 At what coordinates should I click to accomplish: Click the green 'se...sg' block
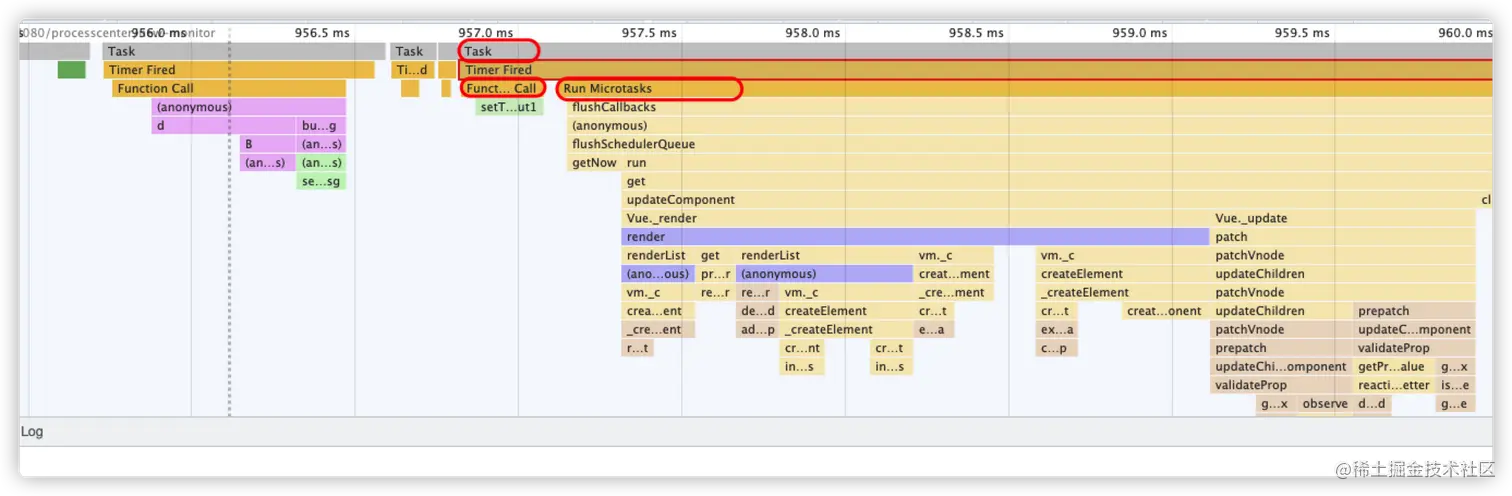(322, 181)
